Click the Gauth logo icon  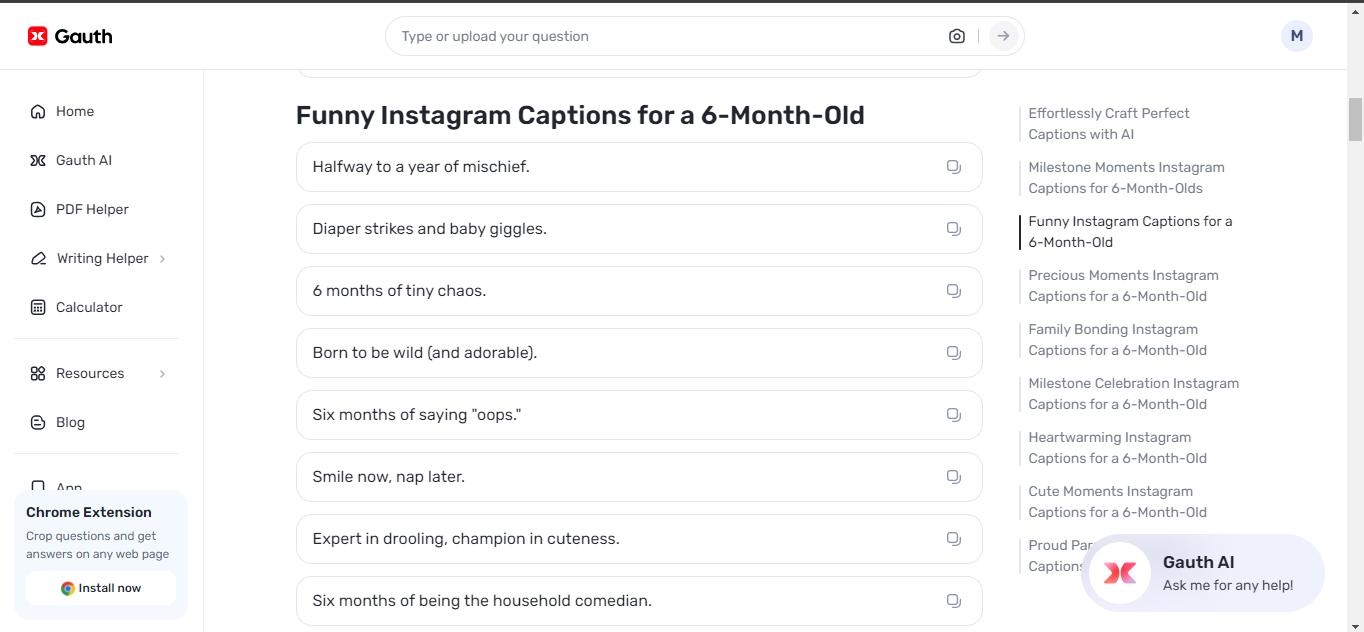36,35
